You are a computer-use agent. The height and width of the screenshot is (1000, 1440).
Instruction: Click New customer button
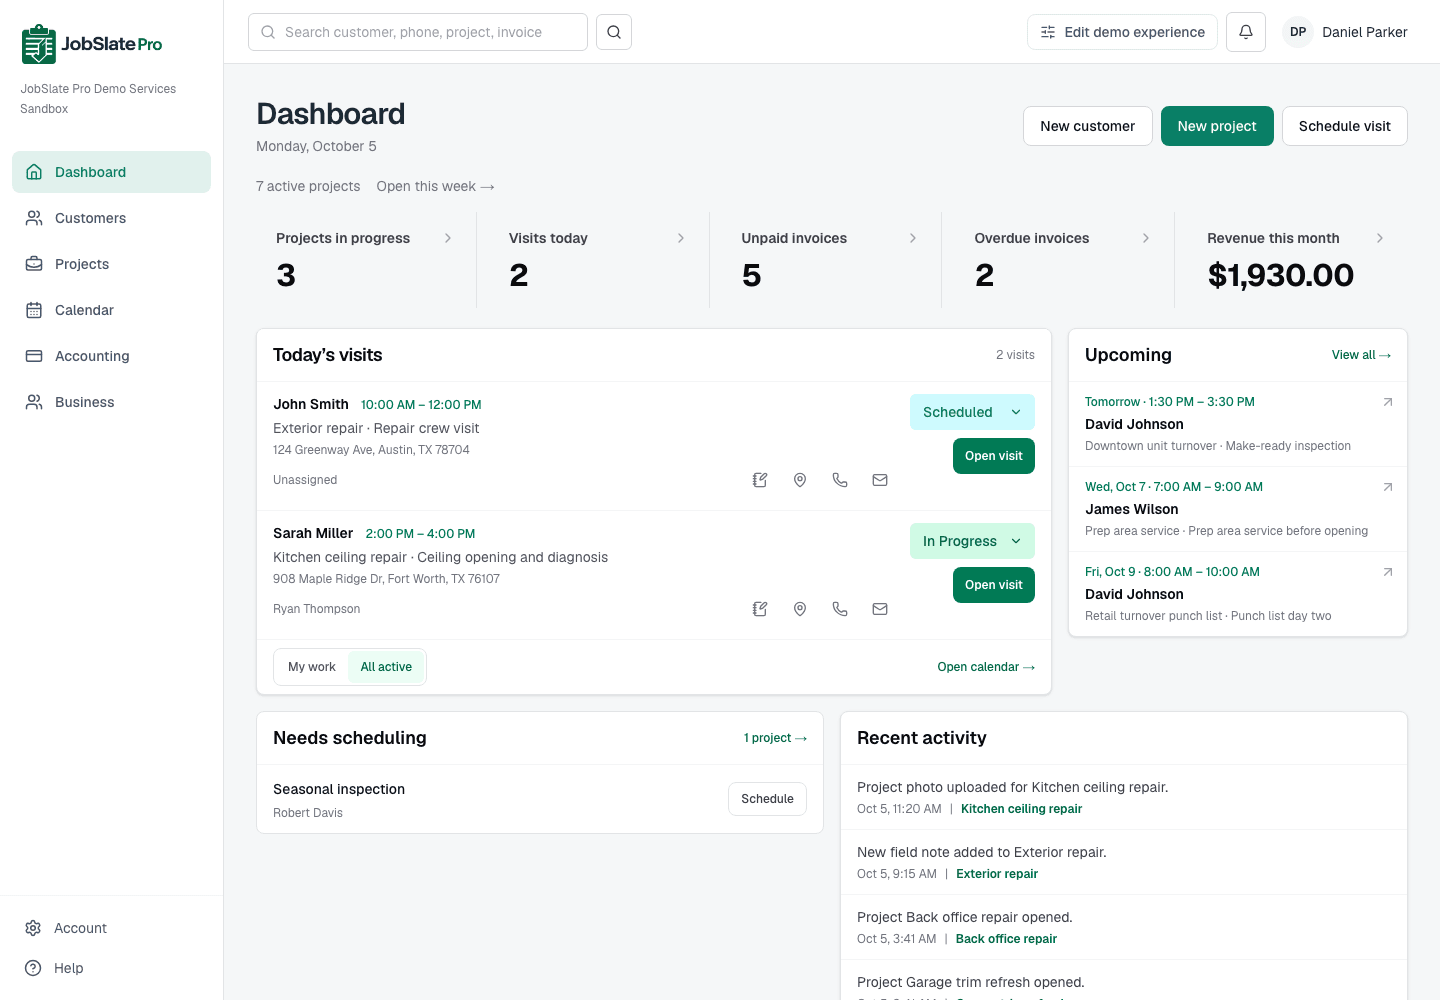1087,126
